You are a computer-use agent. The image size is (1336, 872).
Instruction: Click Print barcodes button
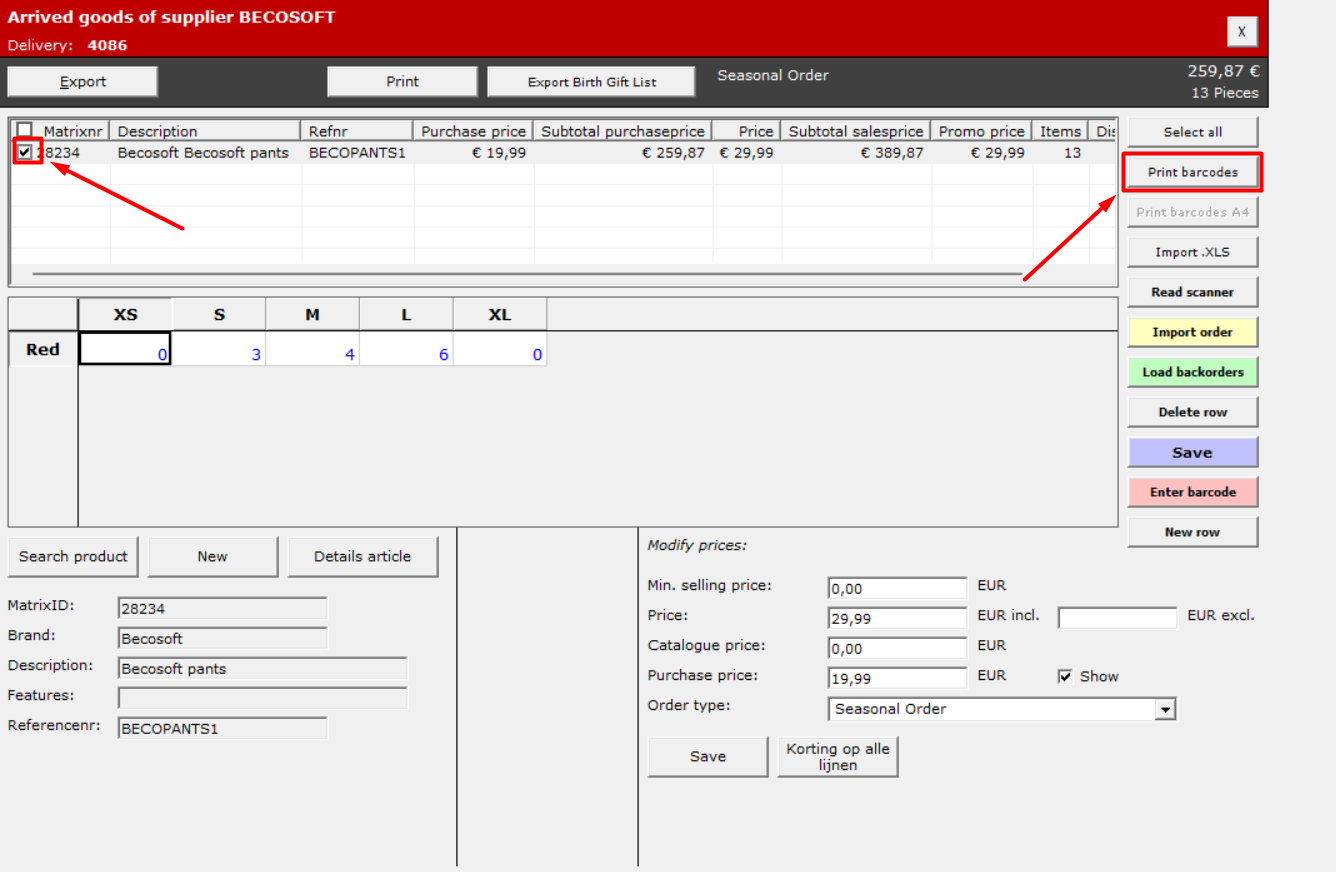[x=1192, y=172]
